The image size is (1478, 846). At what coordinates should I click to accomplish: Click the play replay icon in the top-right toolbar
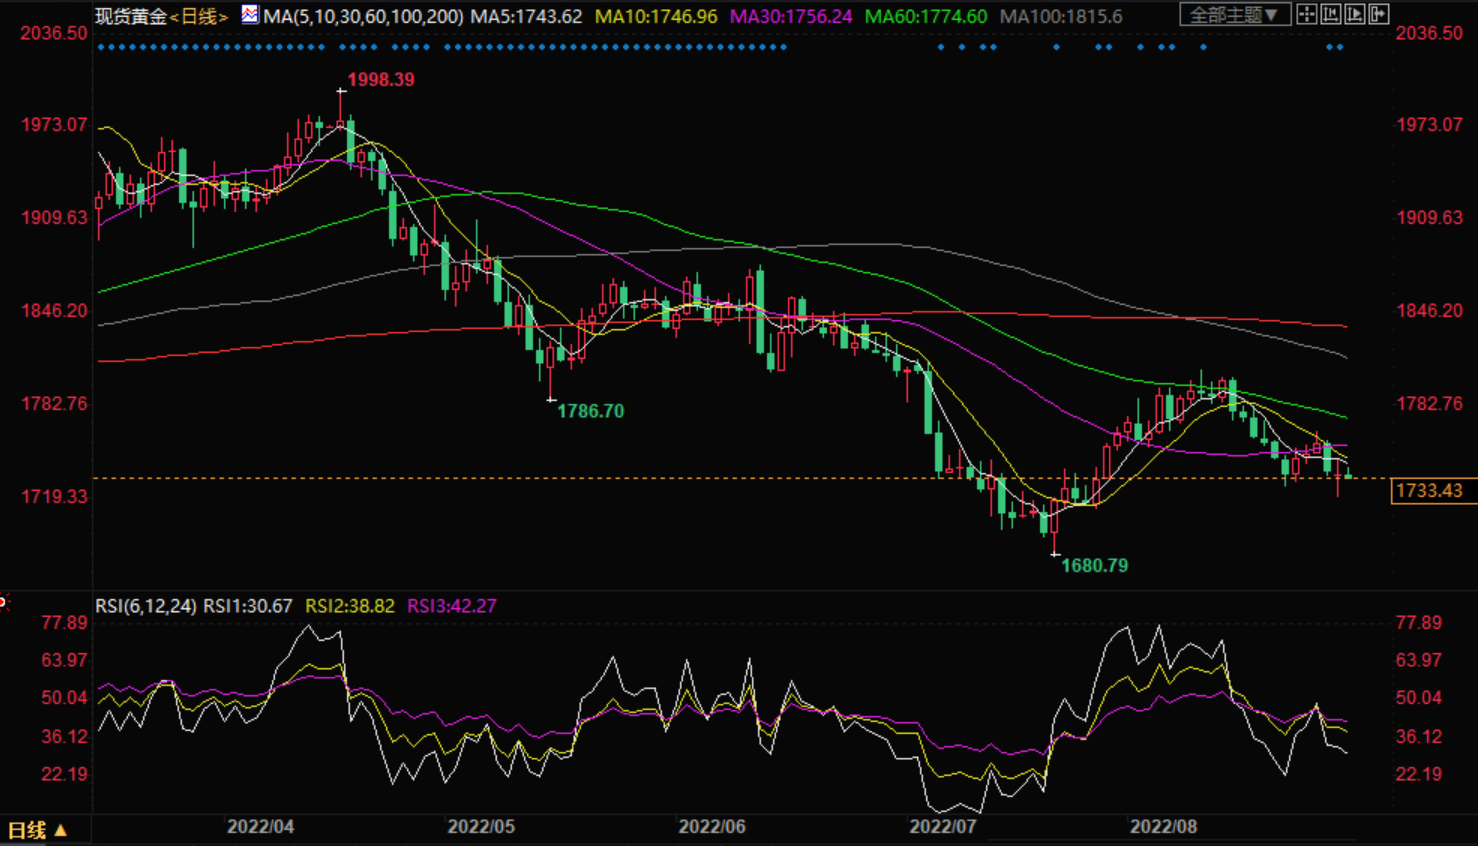click(1355, 14)
